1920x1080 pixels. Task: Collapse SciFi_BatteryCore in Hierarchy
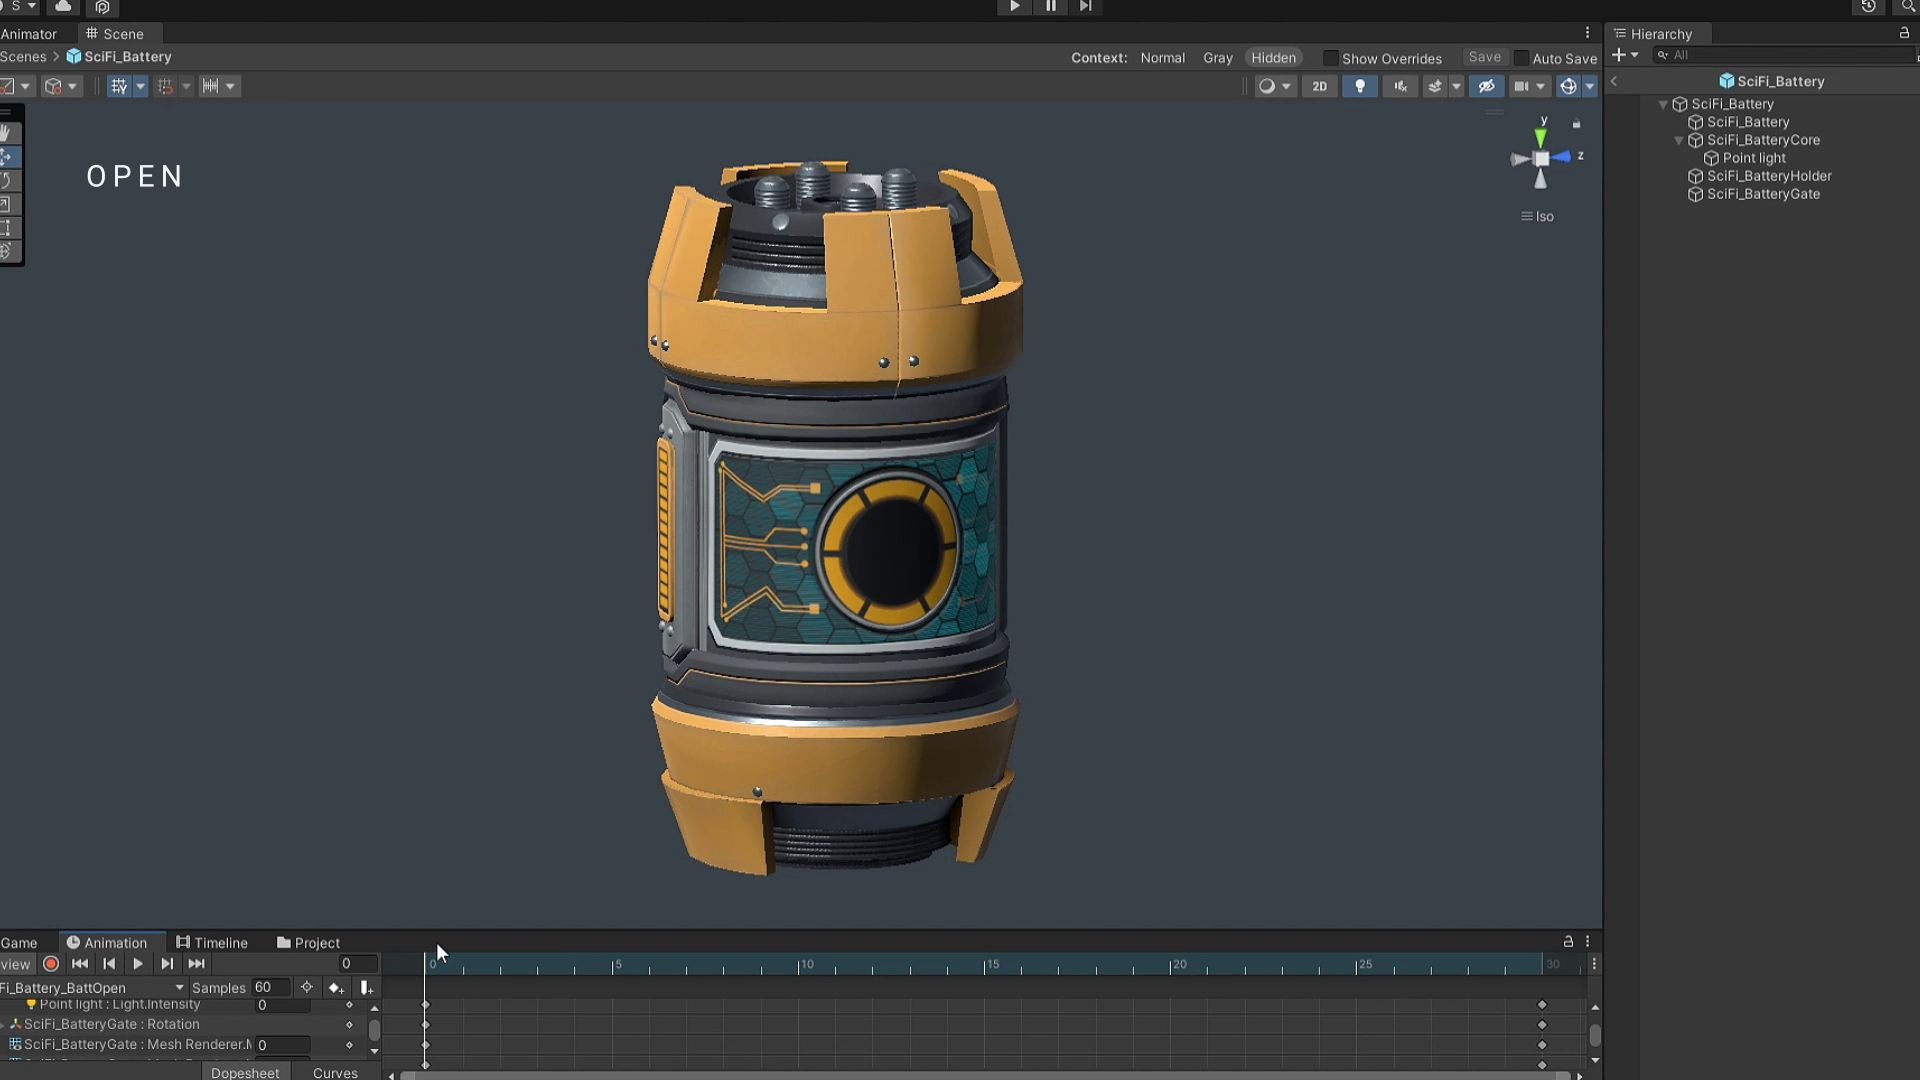tap(1679, 140)
